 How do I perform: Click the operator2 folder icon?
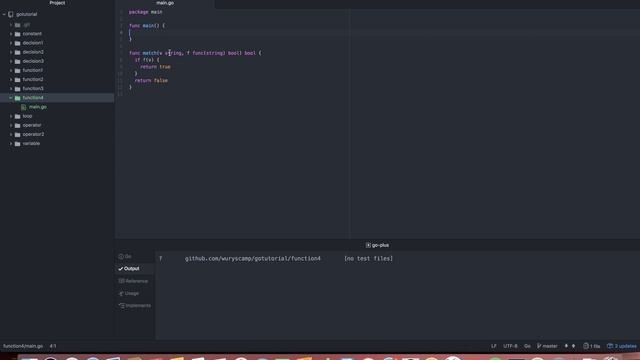tap(18, 134)
